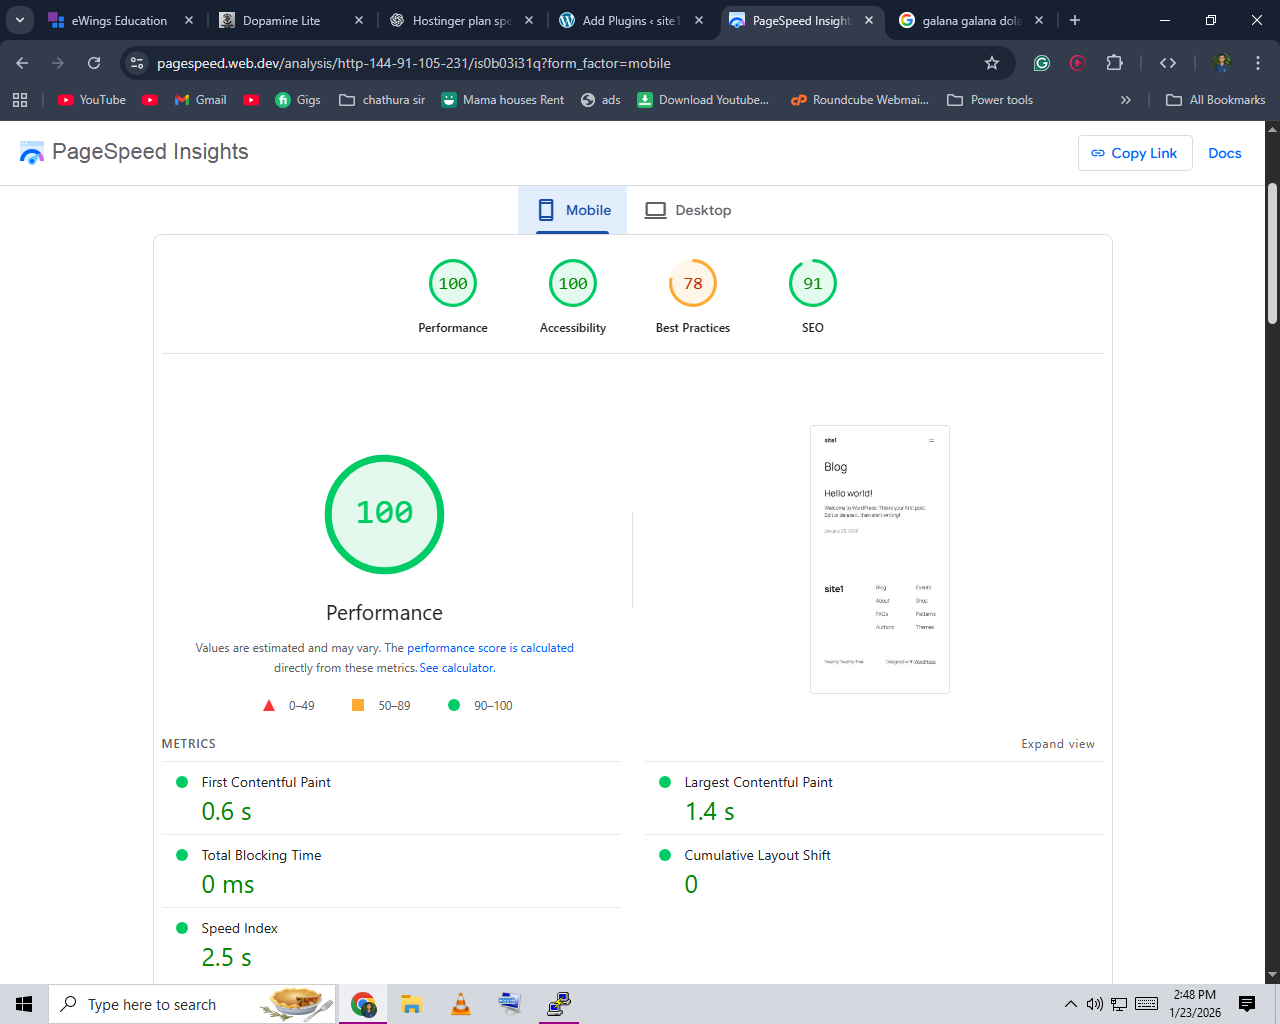Open the All Bookmarks folder
1280x1024 pixels.
pyautogui.click(x=1216, y=100)
